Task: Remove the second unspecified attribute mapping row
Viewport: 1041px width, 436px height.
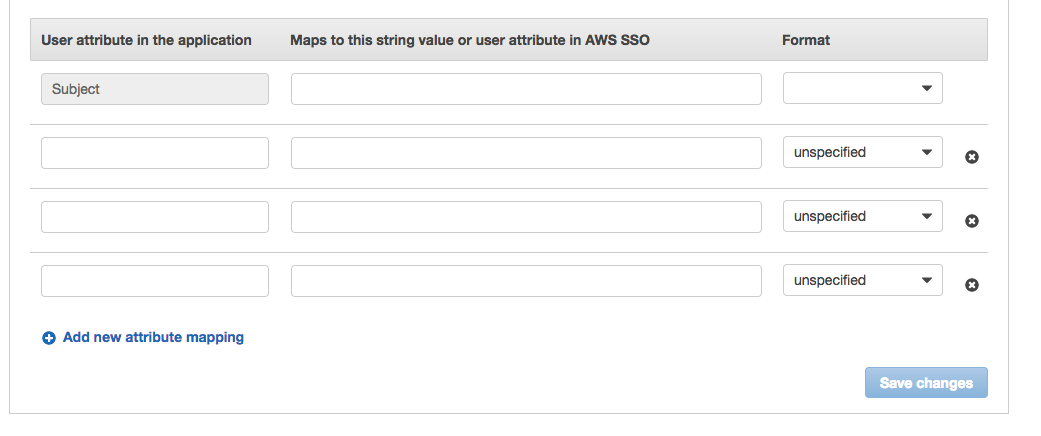Action: pyautogui.click(x=971, y=221)
